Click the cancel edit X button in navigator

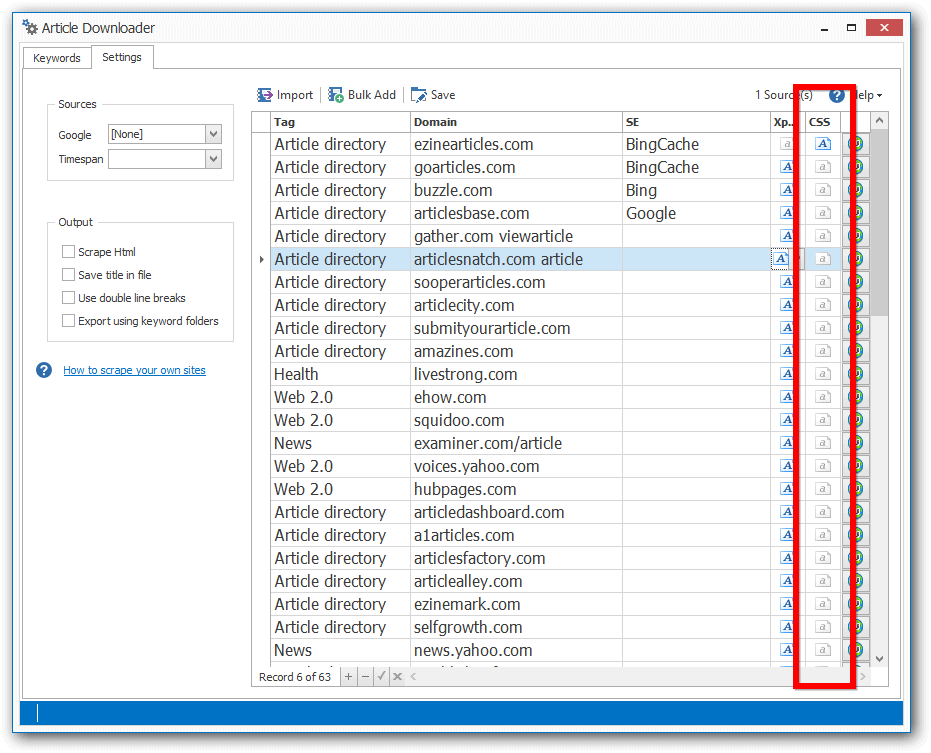coord(398,676)
